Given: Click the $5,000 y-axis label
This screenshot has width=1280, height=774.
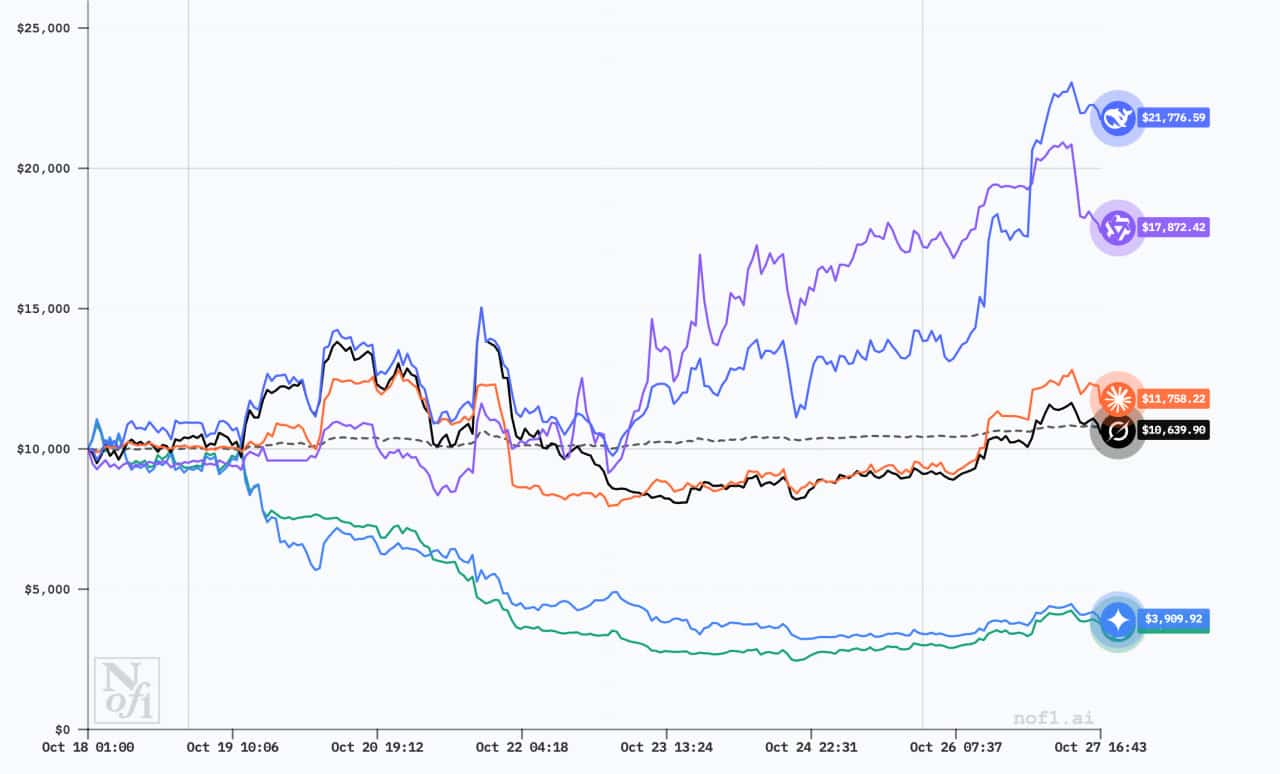Looking at the screenshot, I should click(47, 589).
